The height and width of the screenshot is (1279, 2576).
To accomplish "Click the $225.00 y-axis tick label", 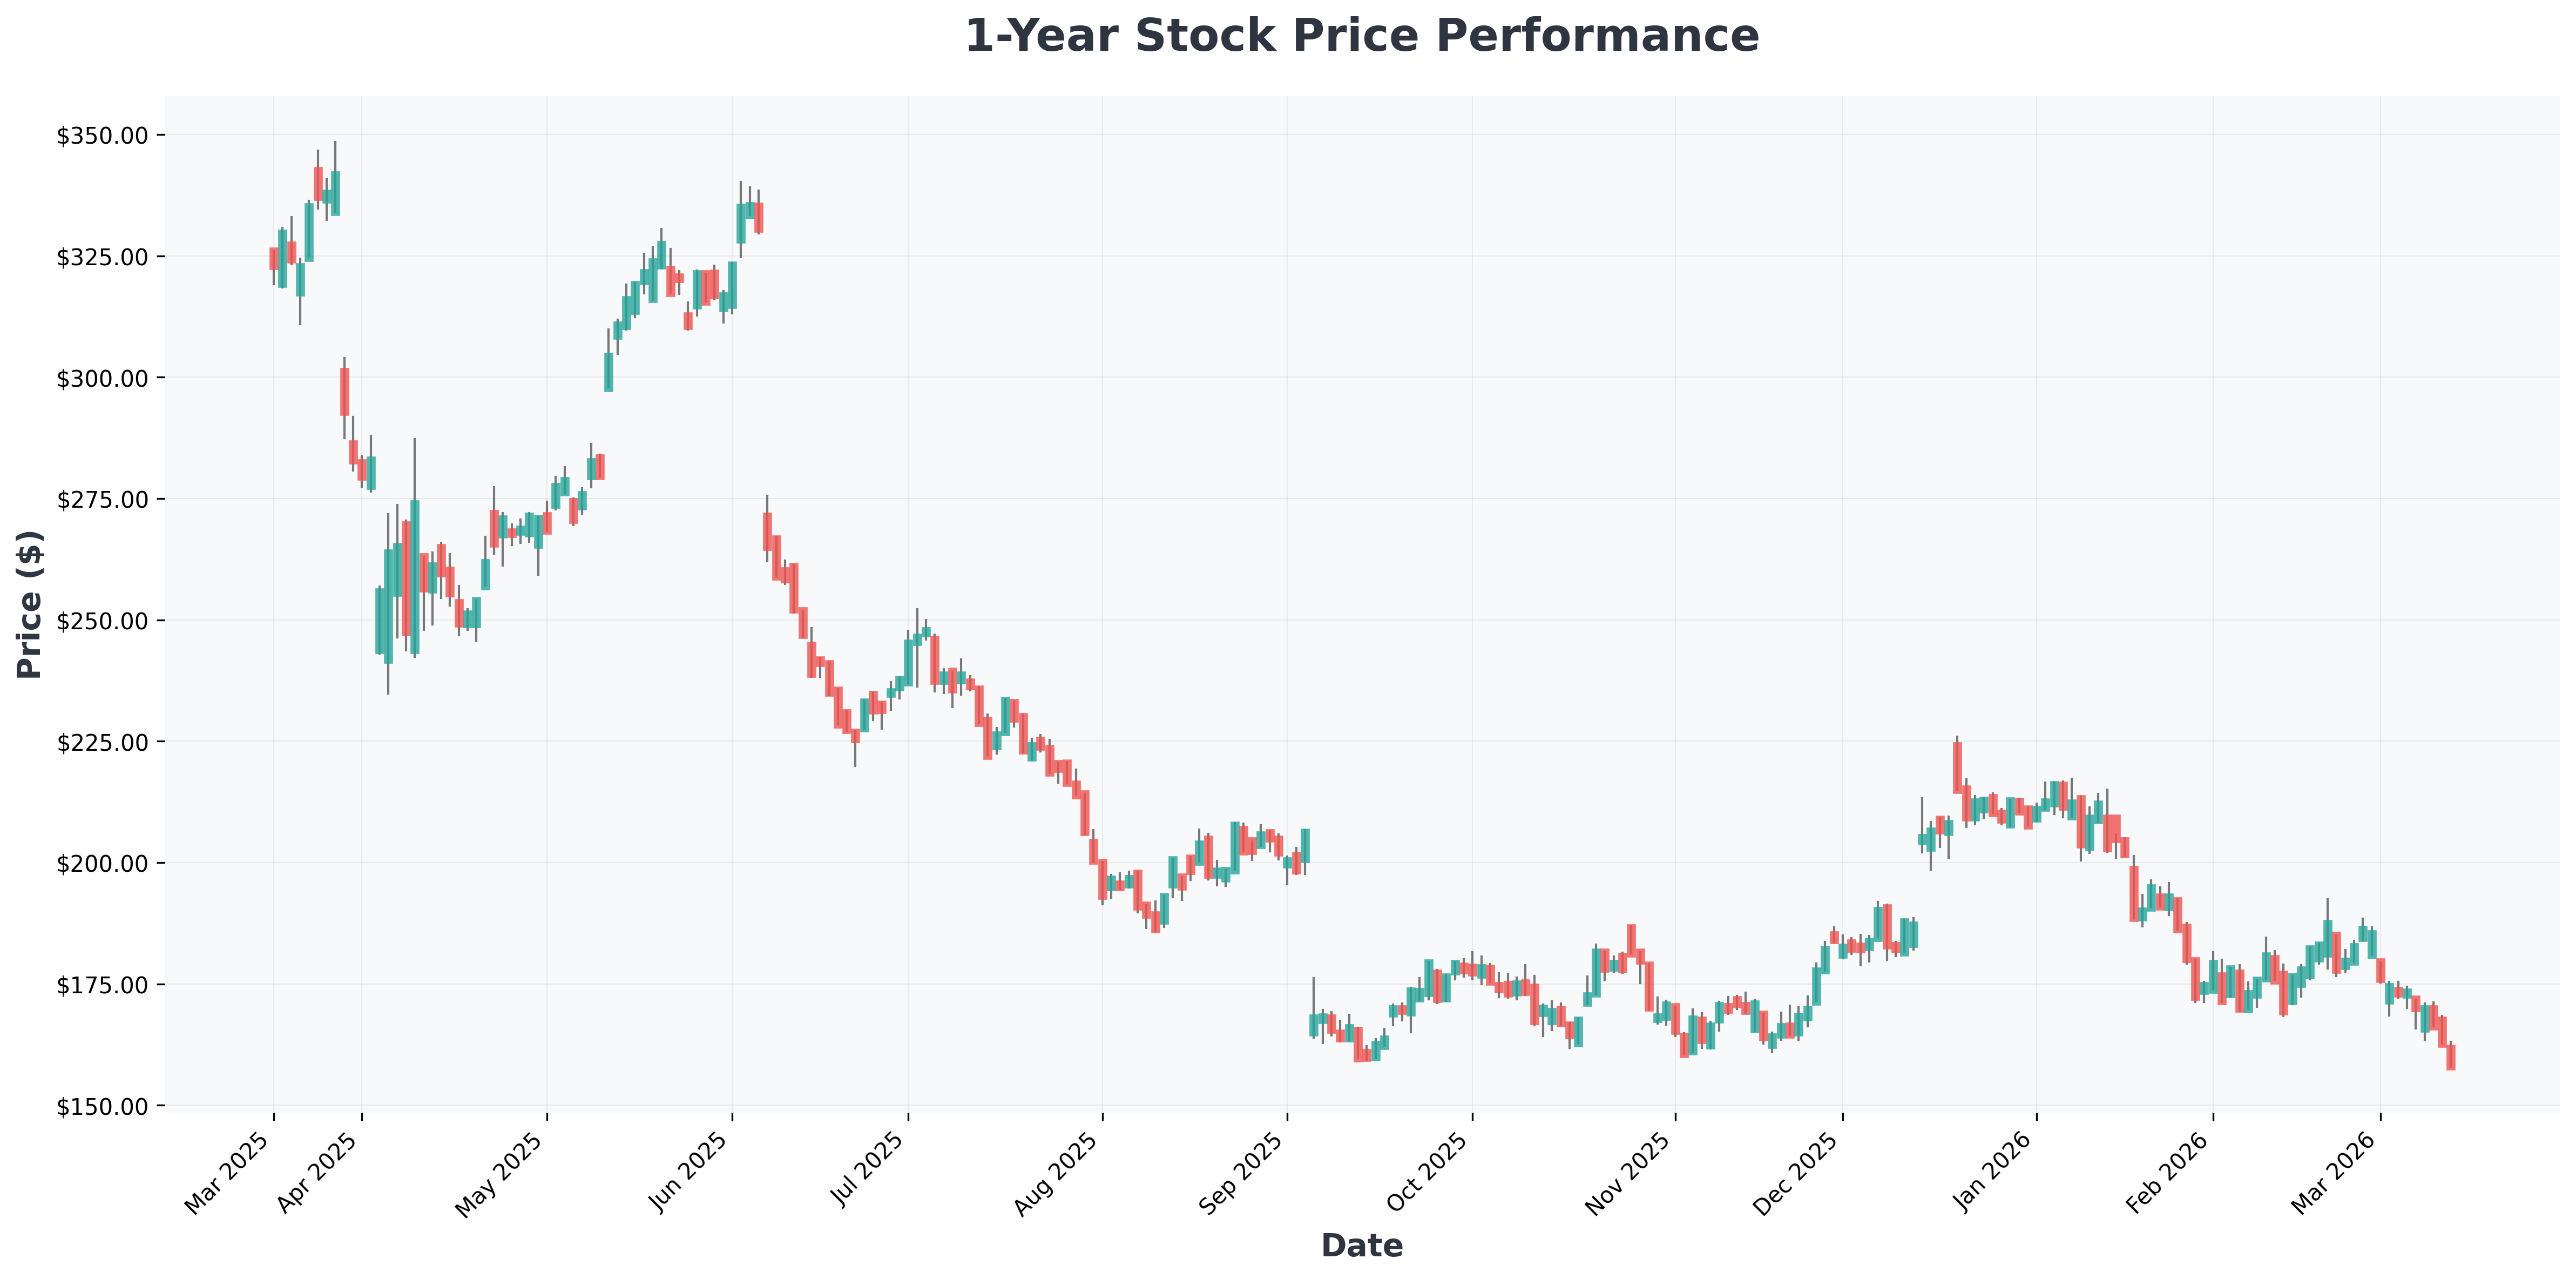I will pos(100,742).
